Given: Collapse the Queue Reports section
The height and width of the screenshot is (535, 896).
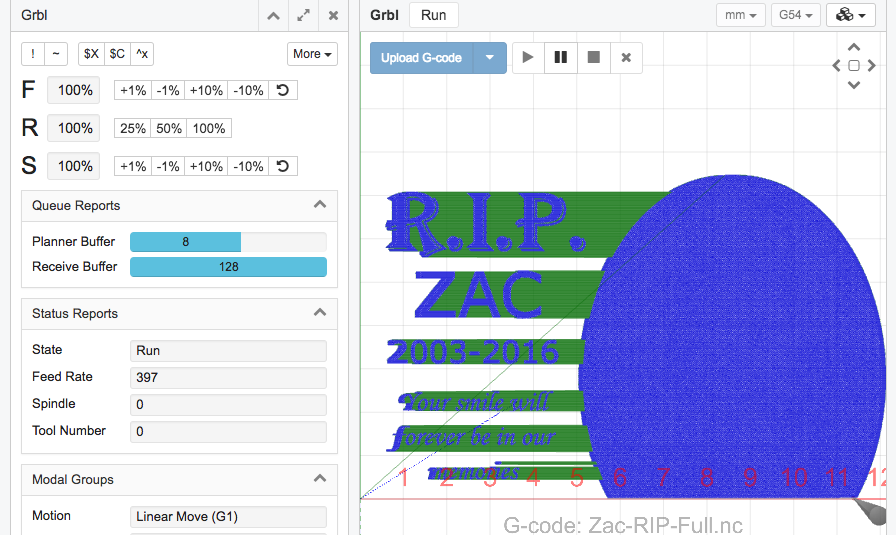Looking at the screenshot, I should [x=320, y=205].
